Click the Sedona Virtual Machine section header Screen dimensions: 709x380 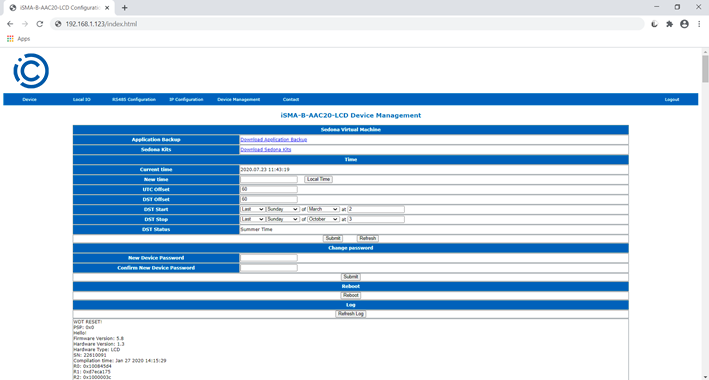351,130
